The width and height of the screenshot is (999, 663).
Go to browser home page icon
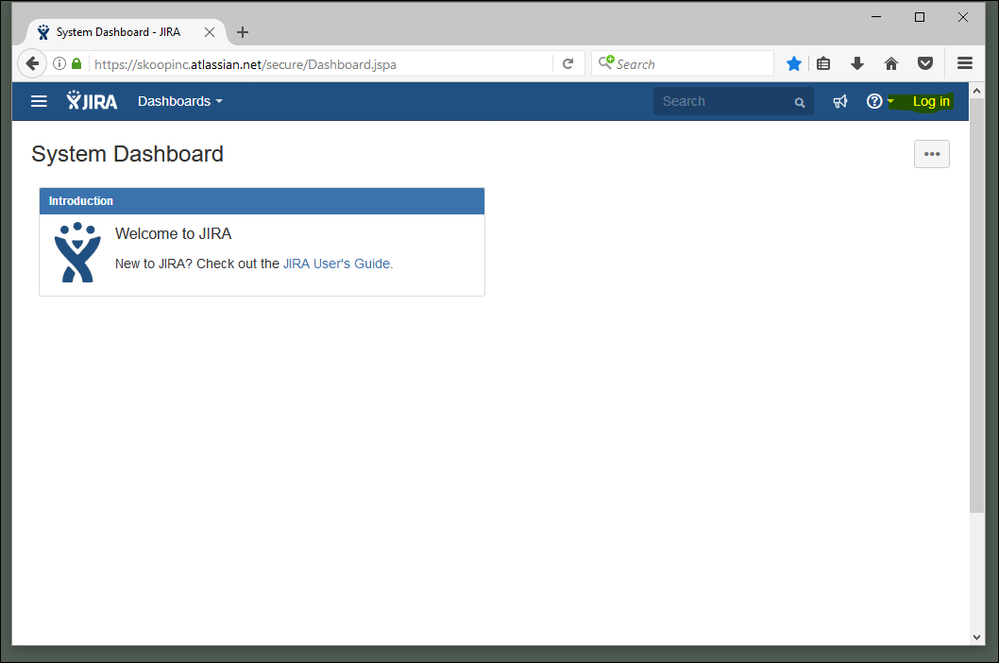[x=891, y=64]
